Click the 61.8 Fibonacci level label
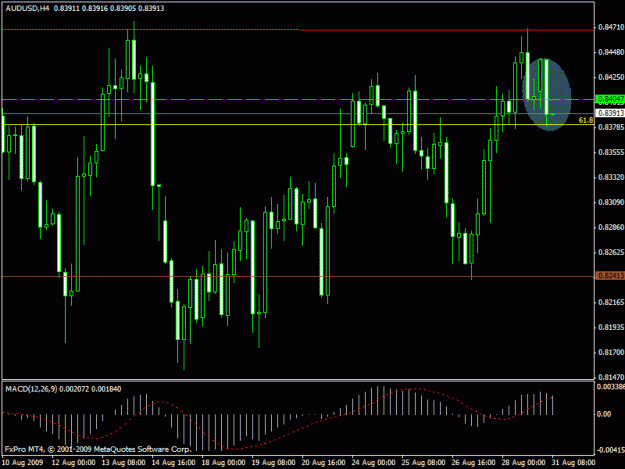The height and width of the screenshot is (469, 625). coord(585,120)
